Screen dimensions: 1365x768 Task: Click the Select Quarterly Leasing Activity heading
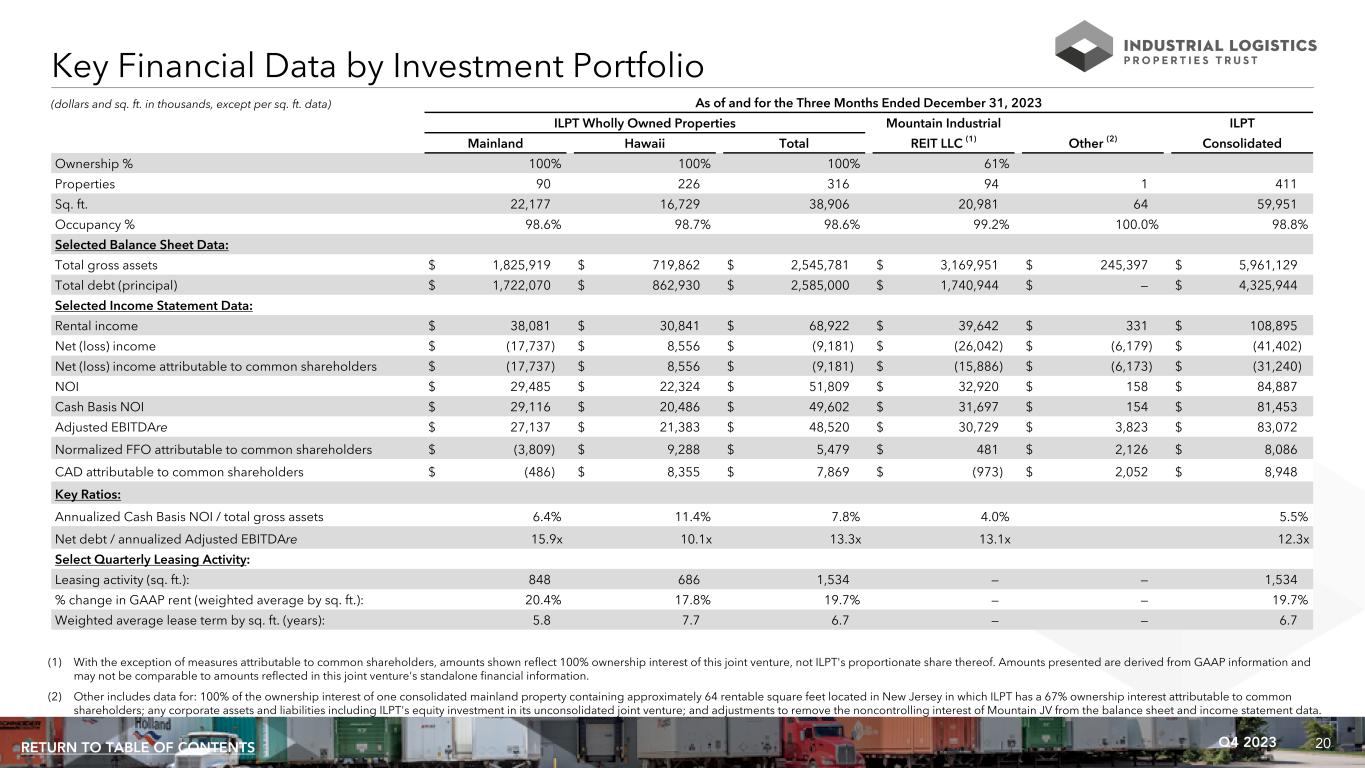152,558
